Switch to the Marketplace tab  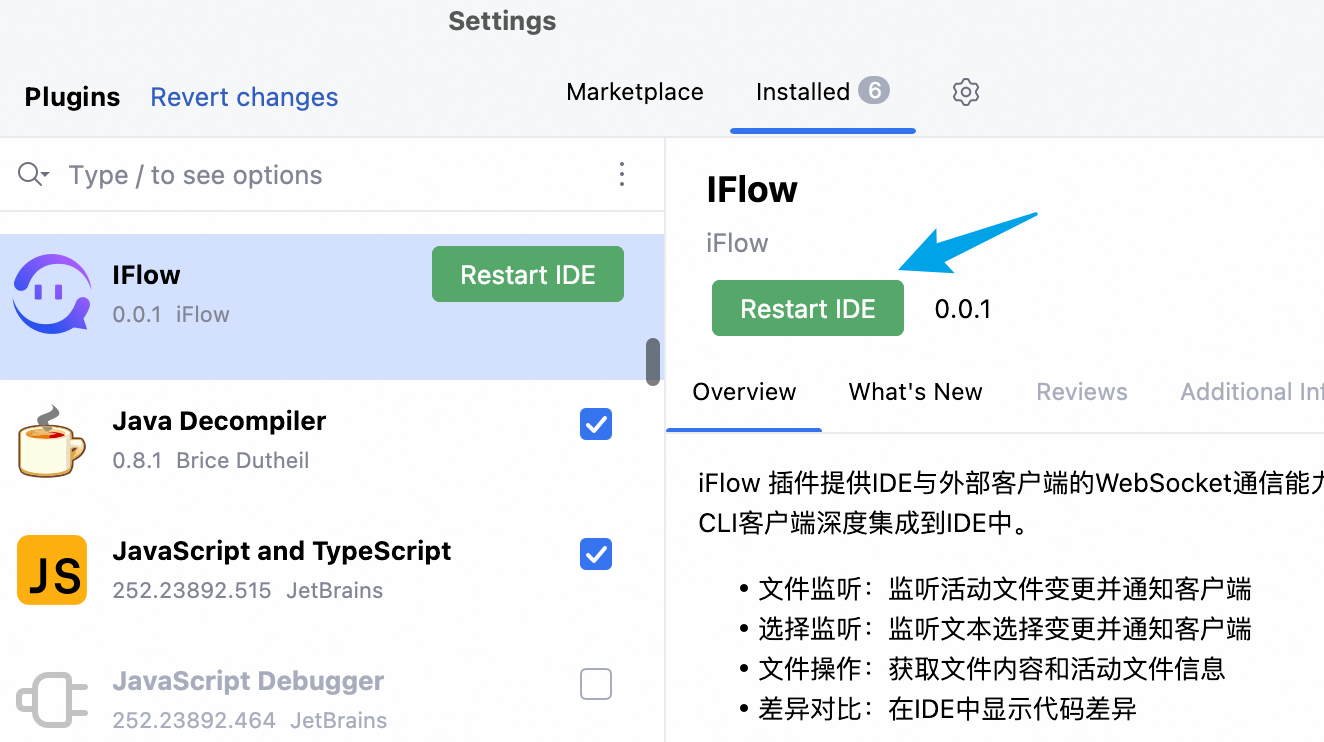pos(634,92)
